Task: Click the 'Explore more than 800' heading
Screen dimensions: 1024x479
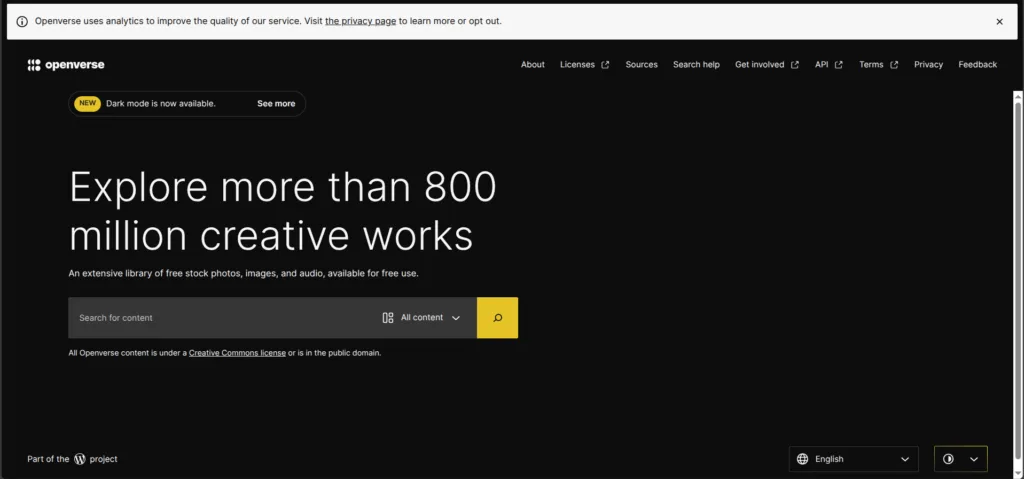Action: click(283, 186)
